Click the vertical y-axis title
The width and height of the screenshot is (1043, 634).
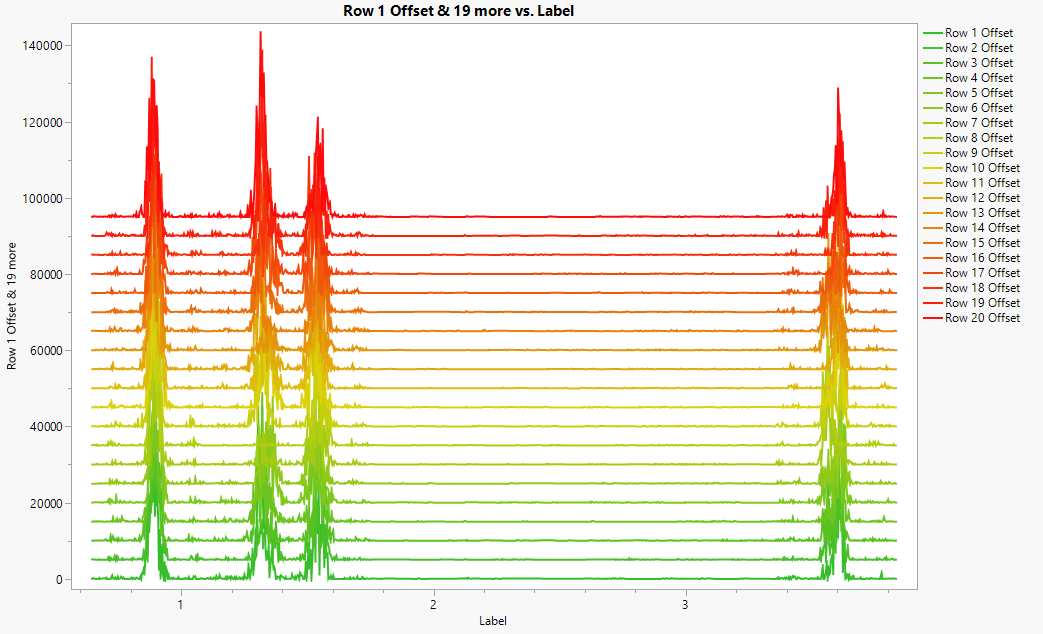11,306
